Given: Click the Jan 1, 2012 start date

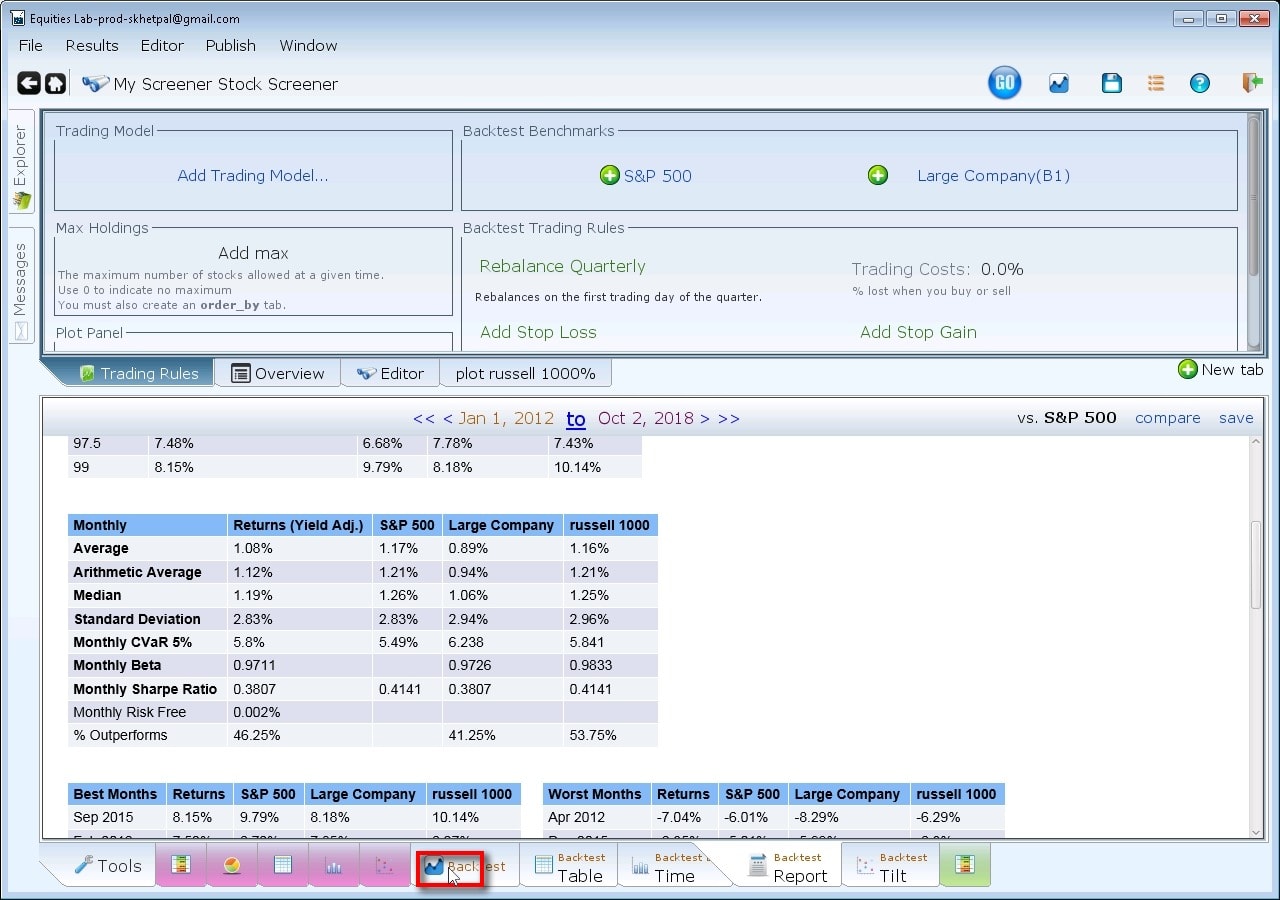Looking at the screenshot, I should click(506, 418).
